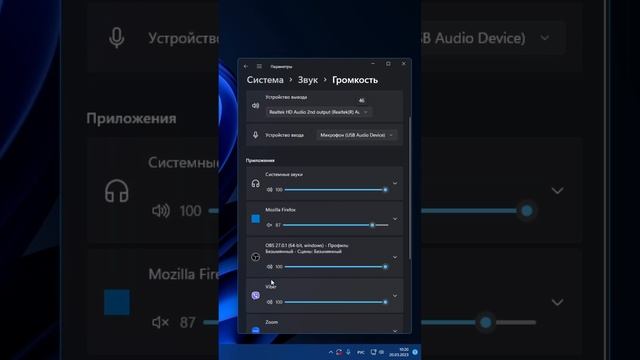The width and height of the screenshot is (640, 360).
Task: Open the output device Realtek dropdown
Action: tap(319, 112)
